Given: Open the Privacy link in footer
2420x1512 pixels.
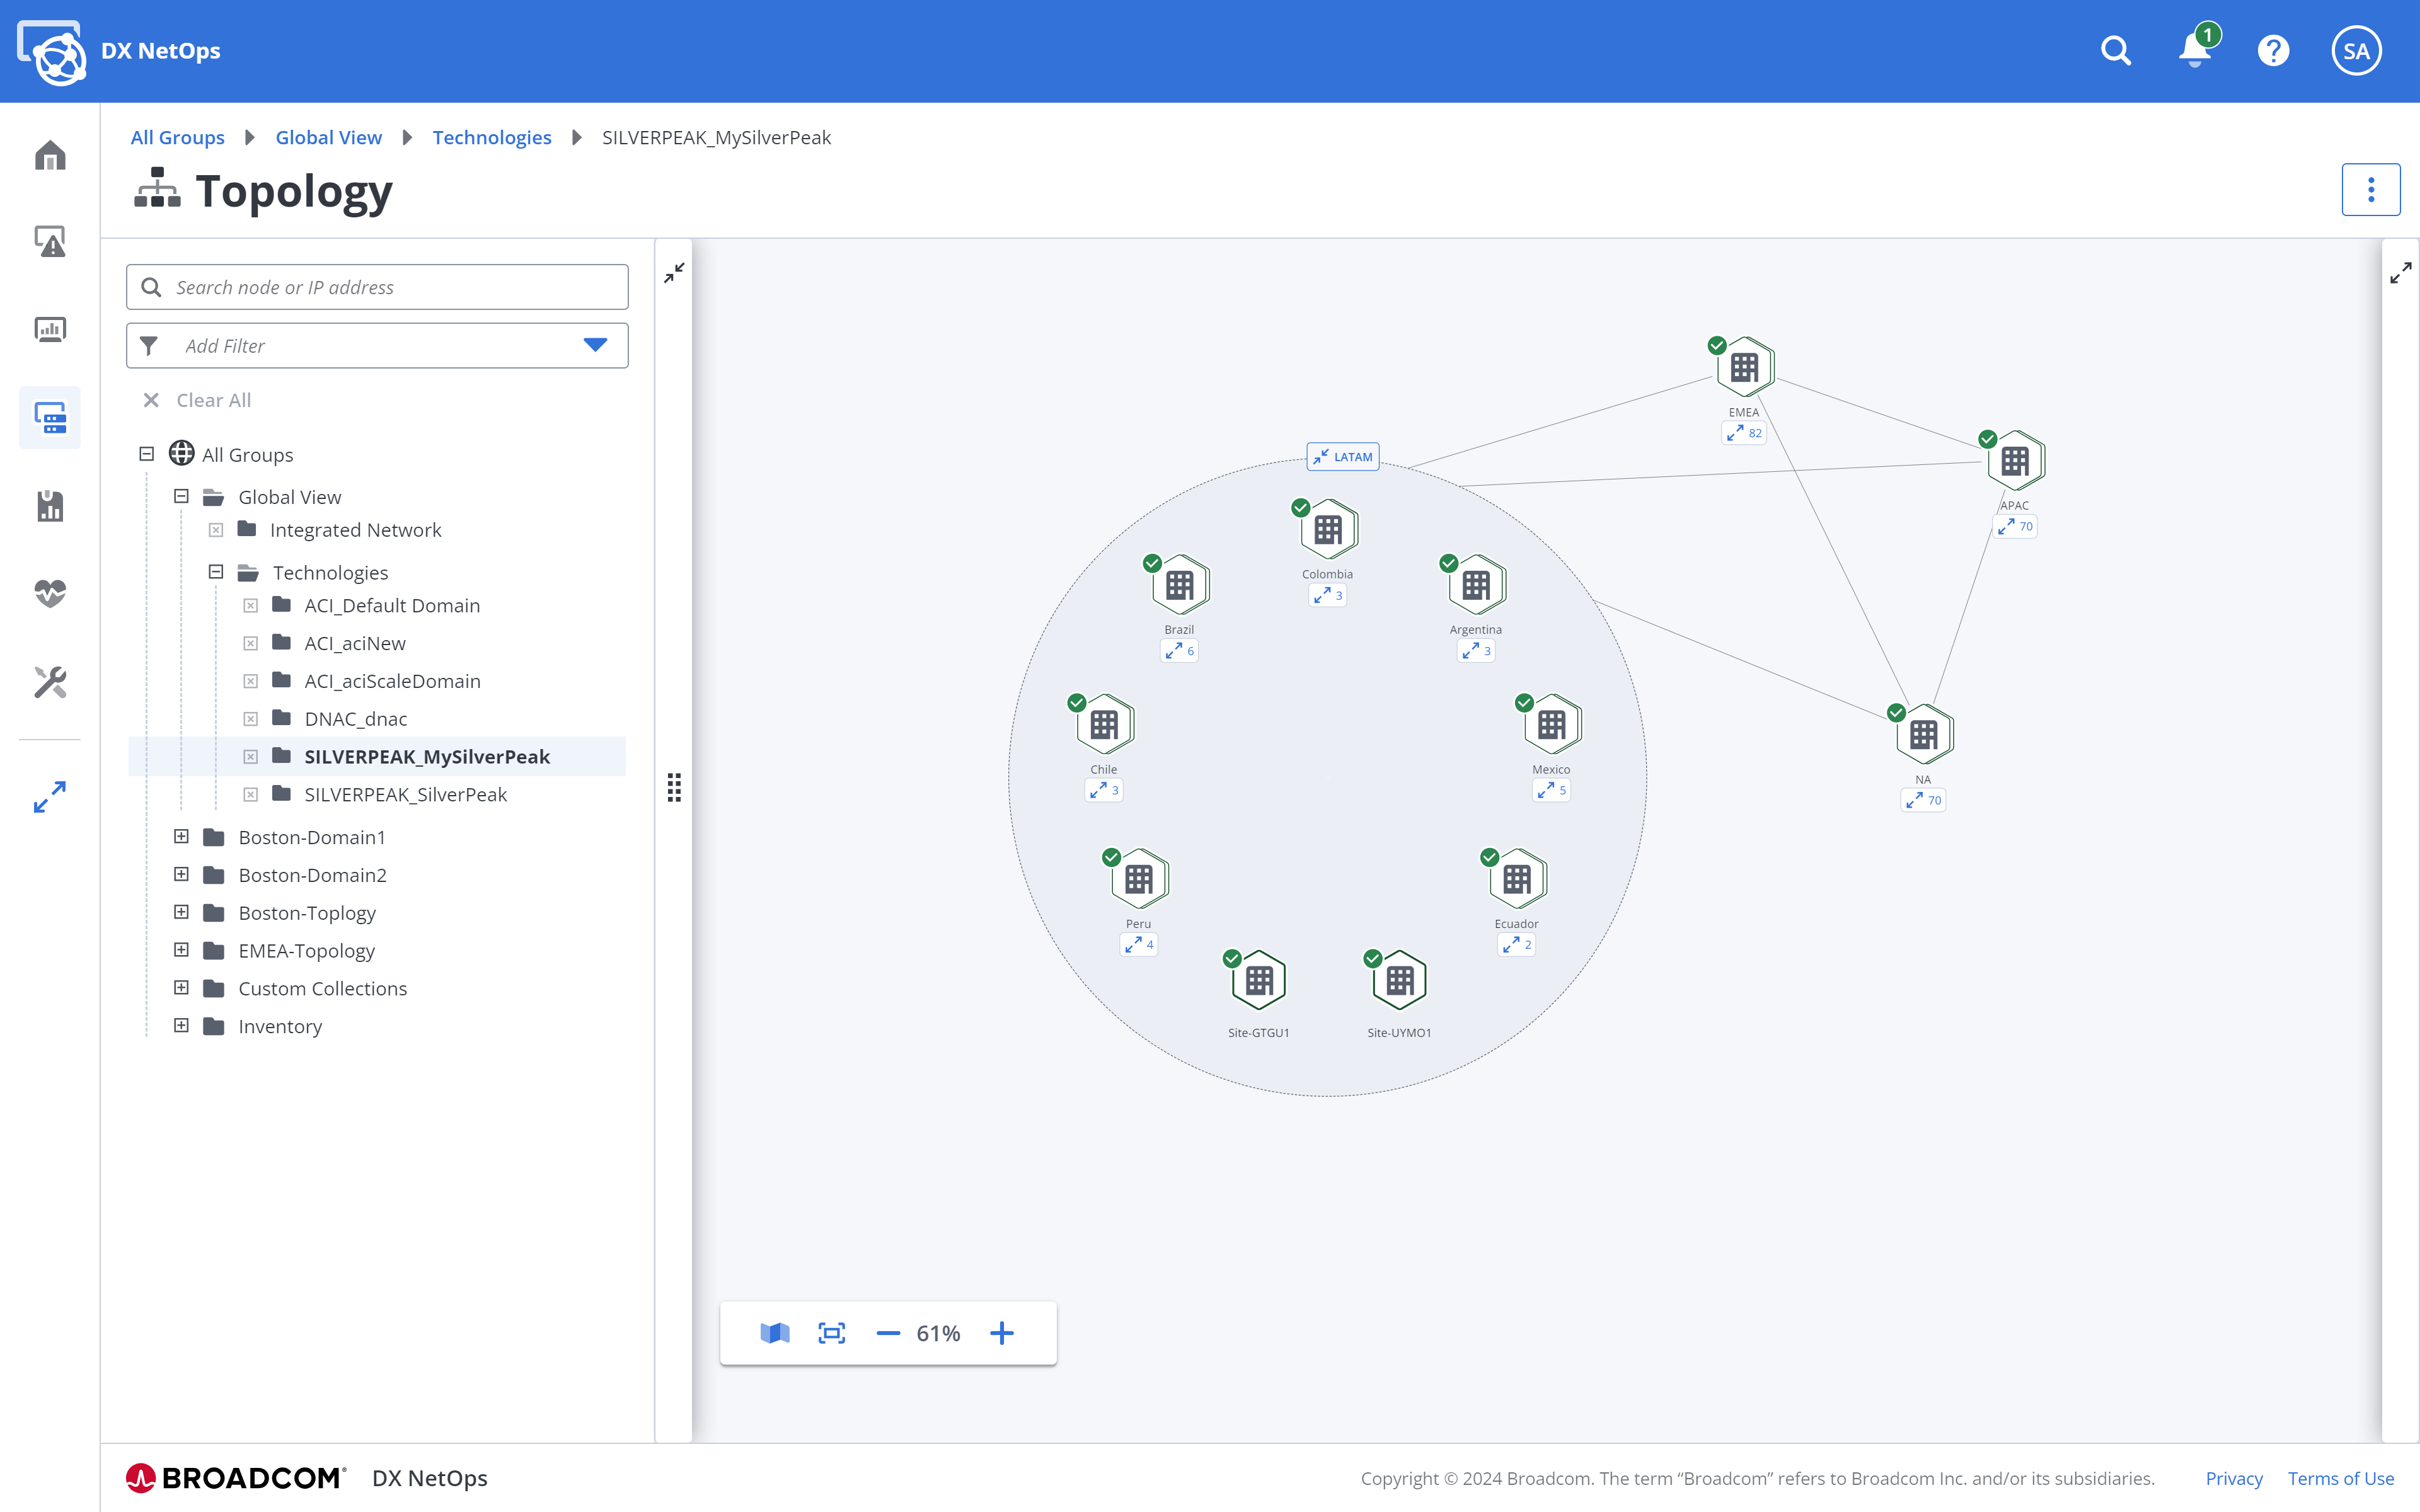Looking at the screenshot, I should pos(2234,1478).
